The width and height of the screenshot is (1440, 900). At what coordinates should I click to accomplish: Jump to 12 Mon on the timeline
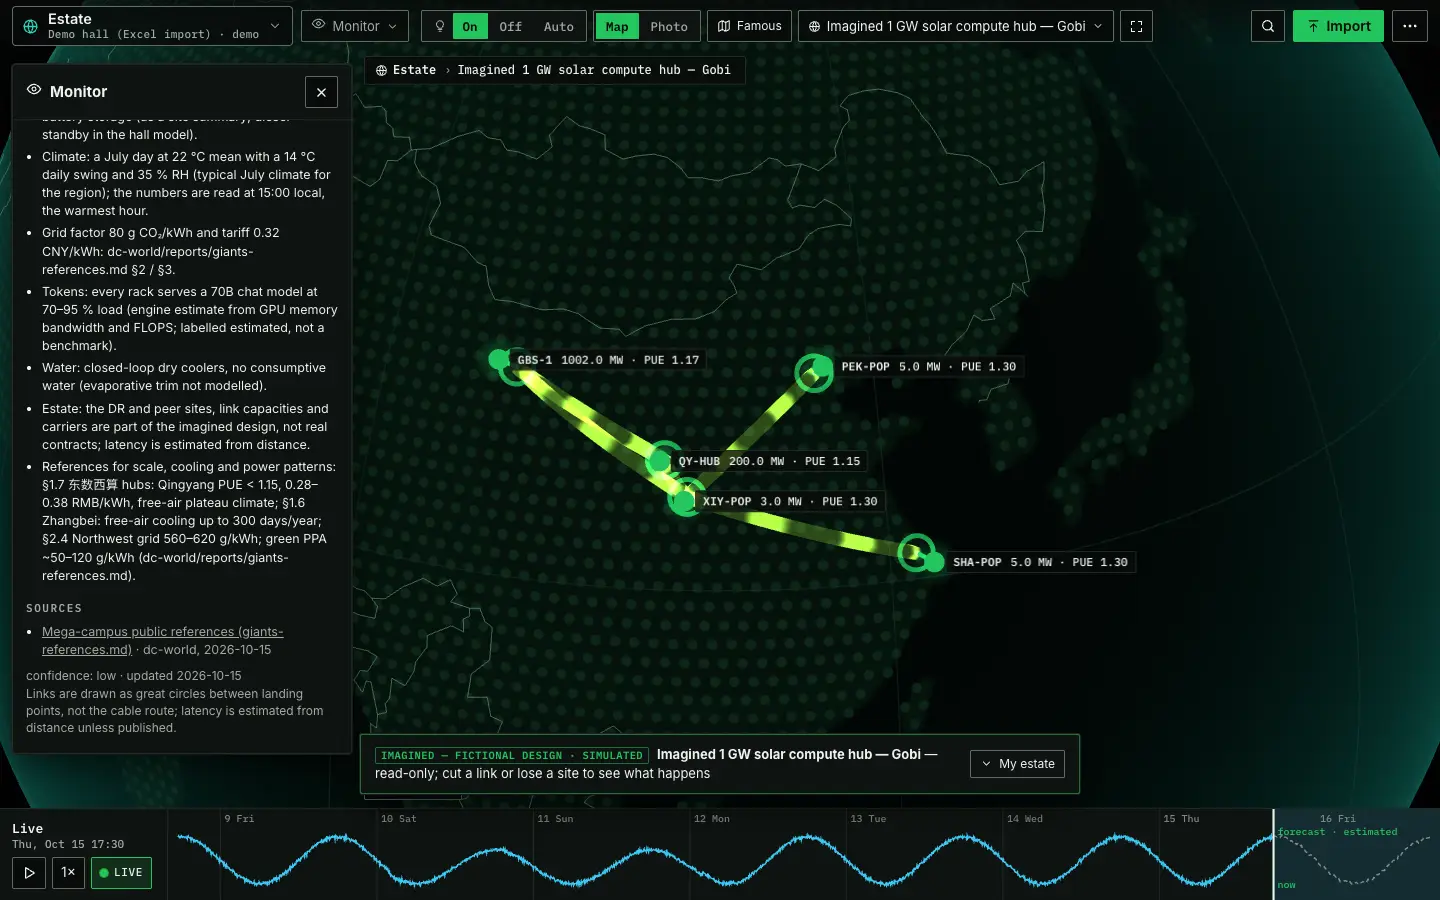coord(712,819)
